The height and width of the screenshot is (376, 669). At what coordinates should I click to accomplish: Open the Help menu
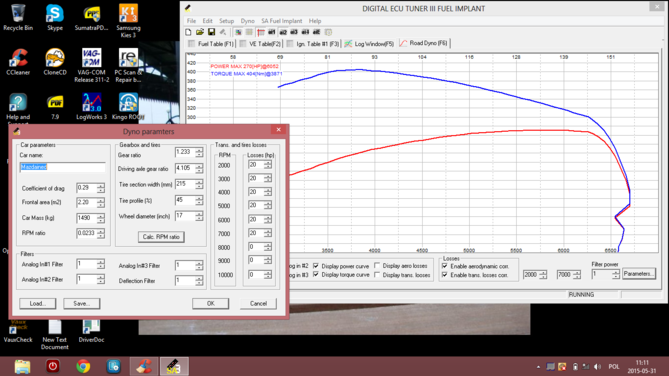click(x=315, y=21)
